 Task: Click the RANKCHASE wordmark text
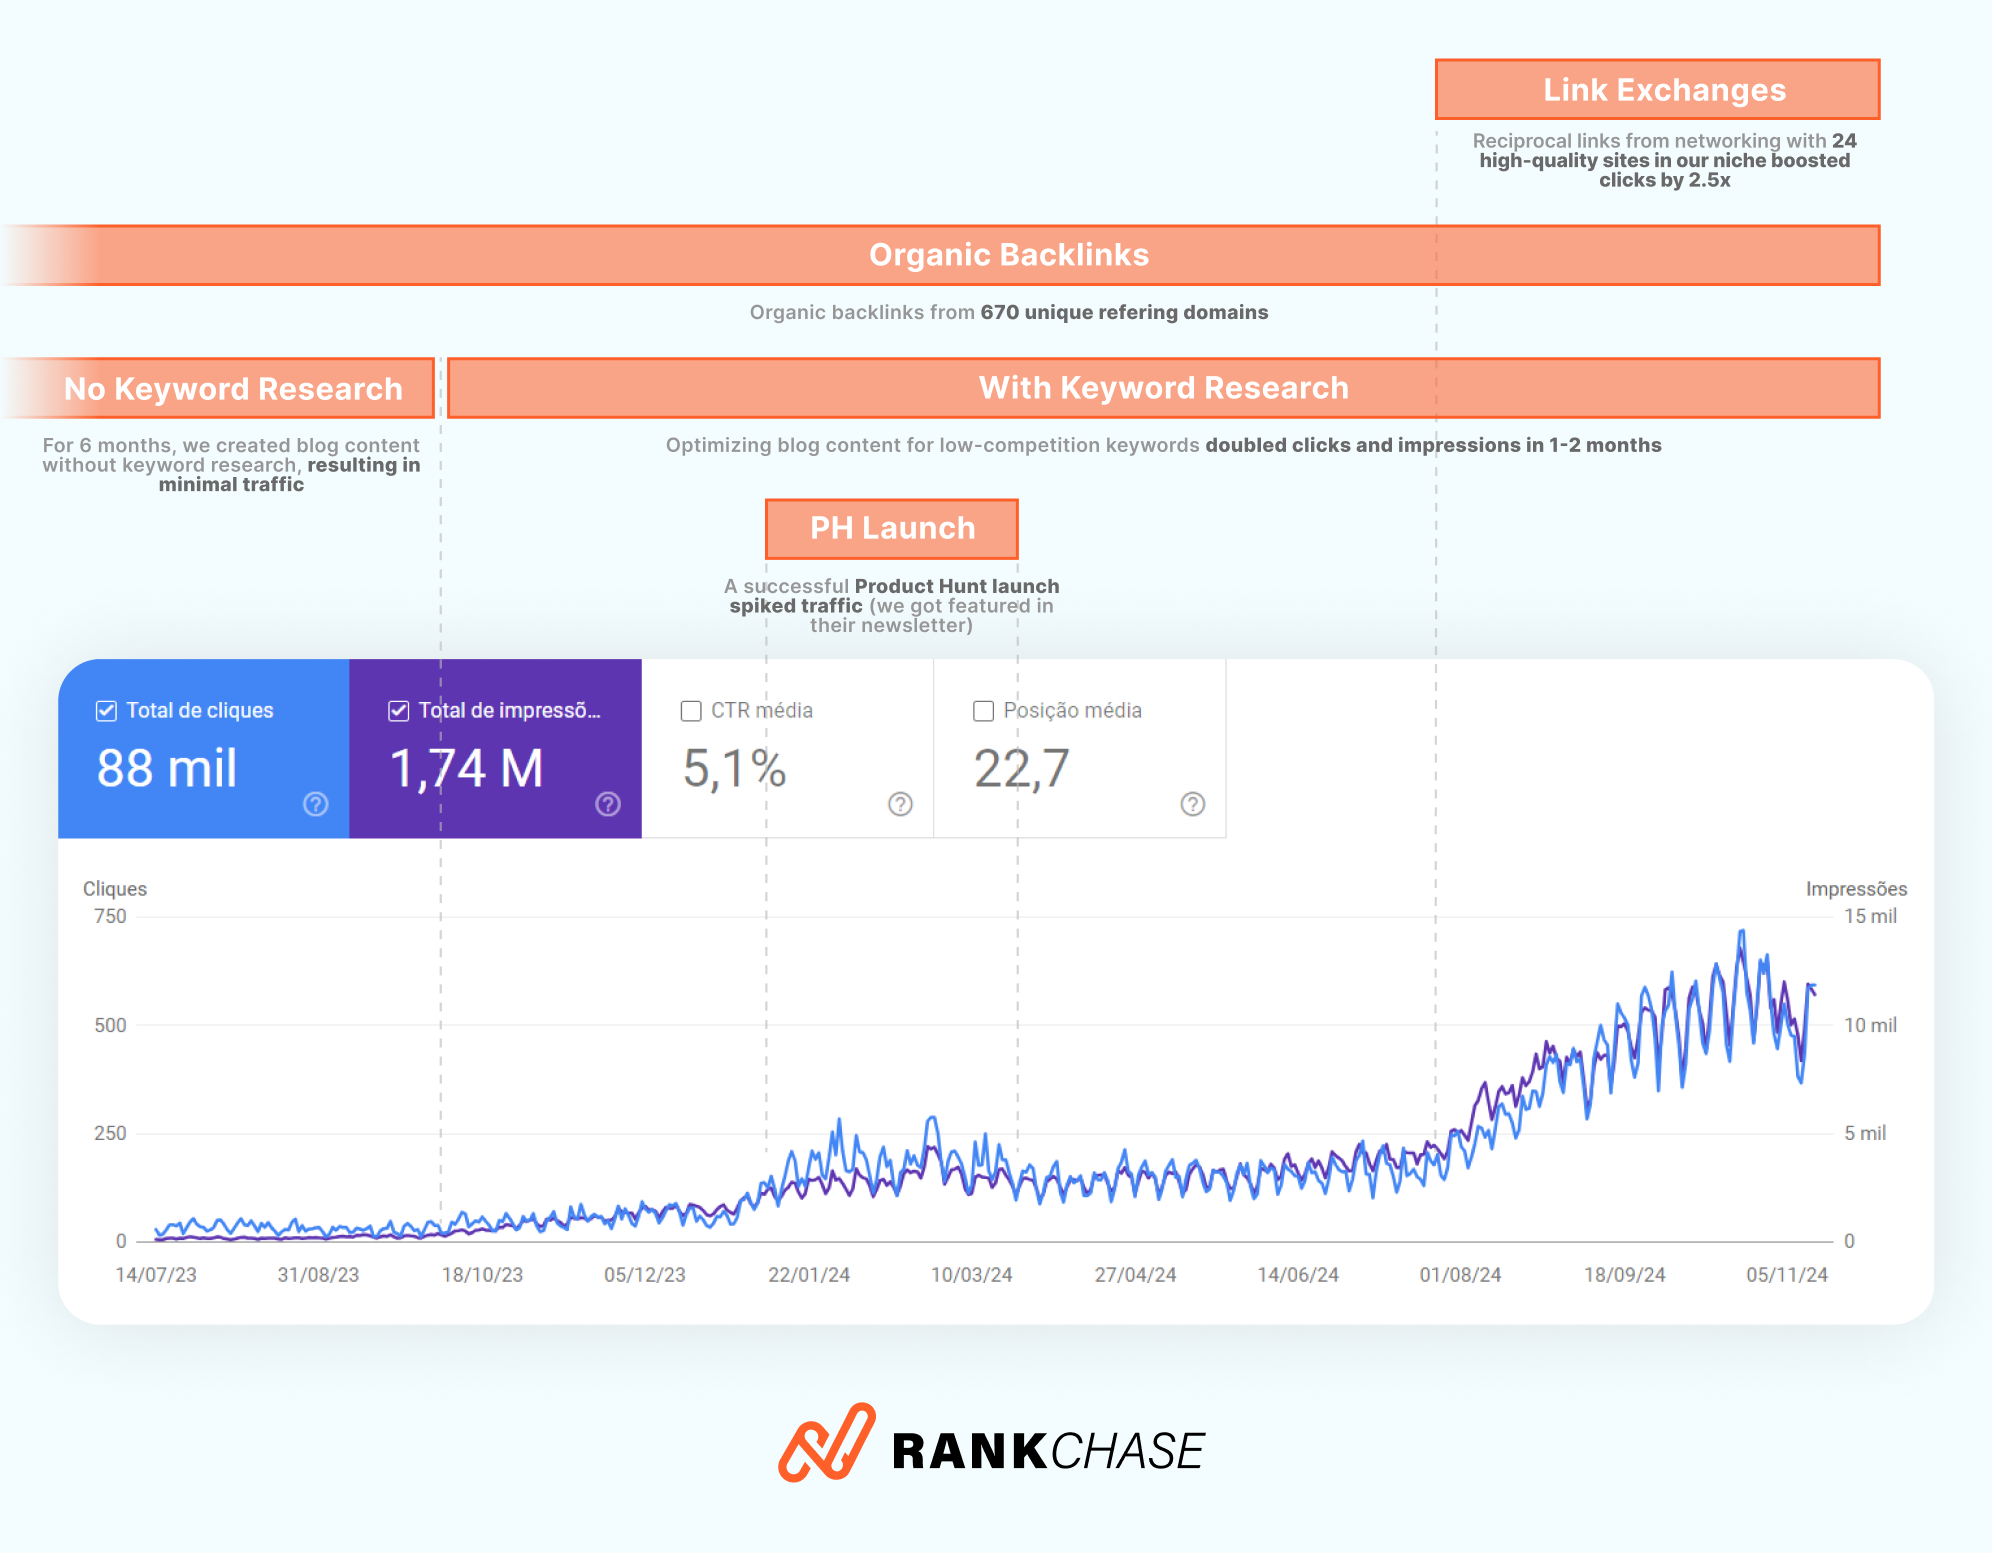(1048, 1451)
